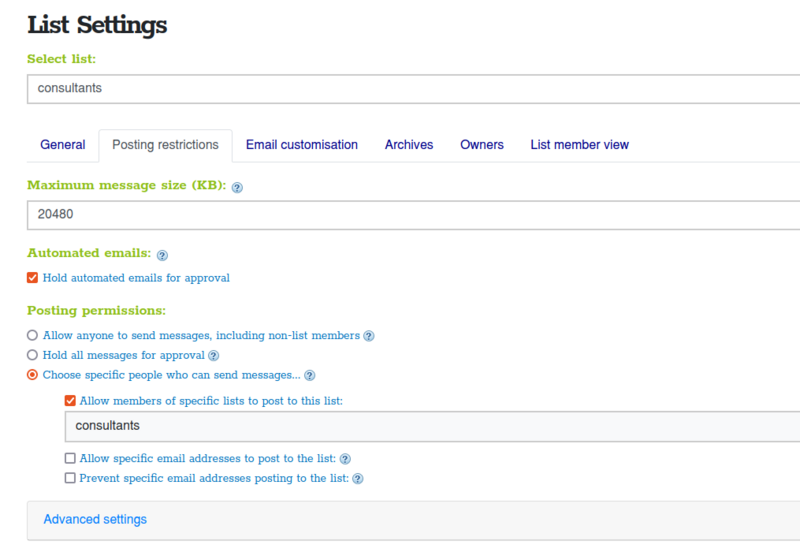Select Allow anyone to send messages radio
800x552 pixels.
[33, 336]
